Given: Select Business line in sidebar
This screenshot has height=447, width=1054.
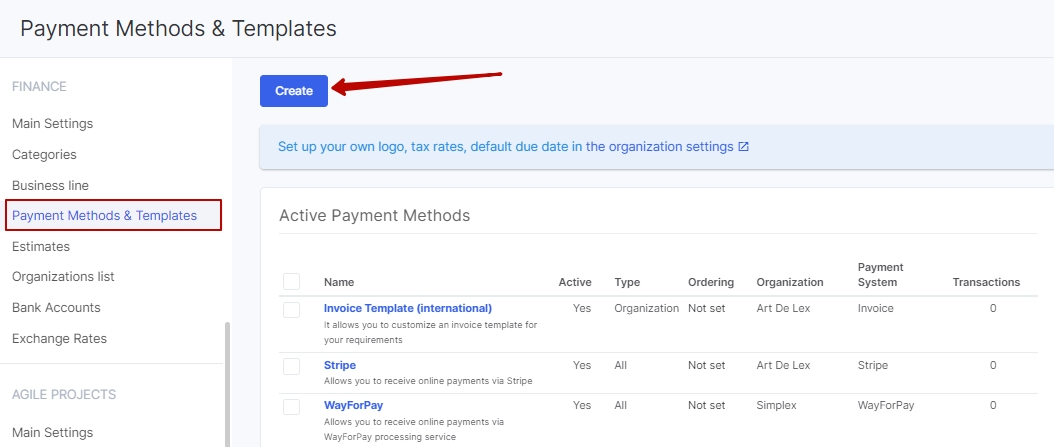Looking at the screenshot, I should [x=50, y=186].
